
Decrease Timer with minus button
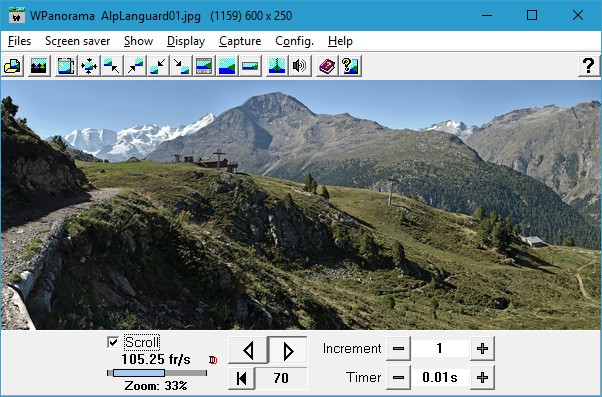(x=398, y=377)
